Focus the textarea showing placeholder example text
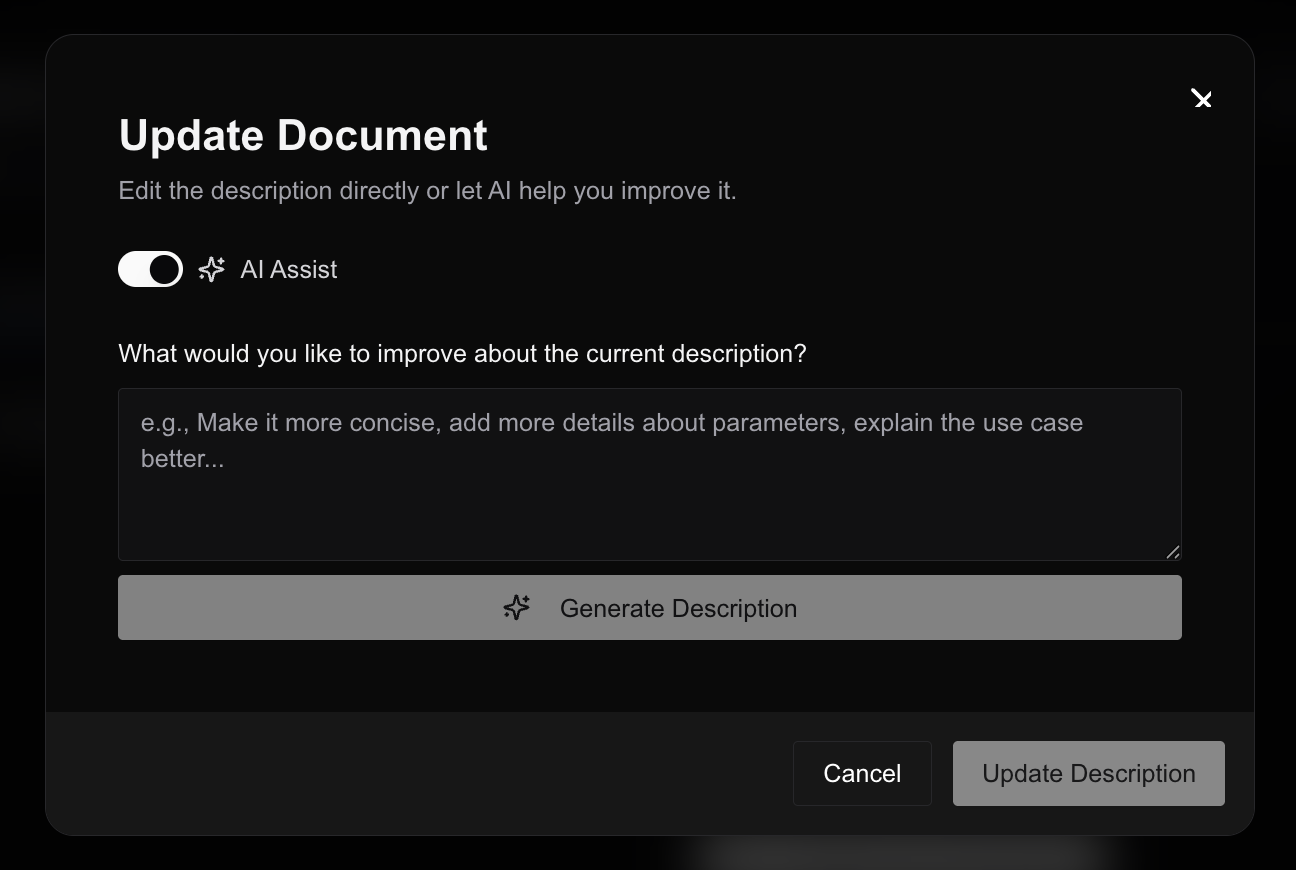Image resolution: width=1296 pixels, height=870 pixels. point(649,474)
